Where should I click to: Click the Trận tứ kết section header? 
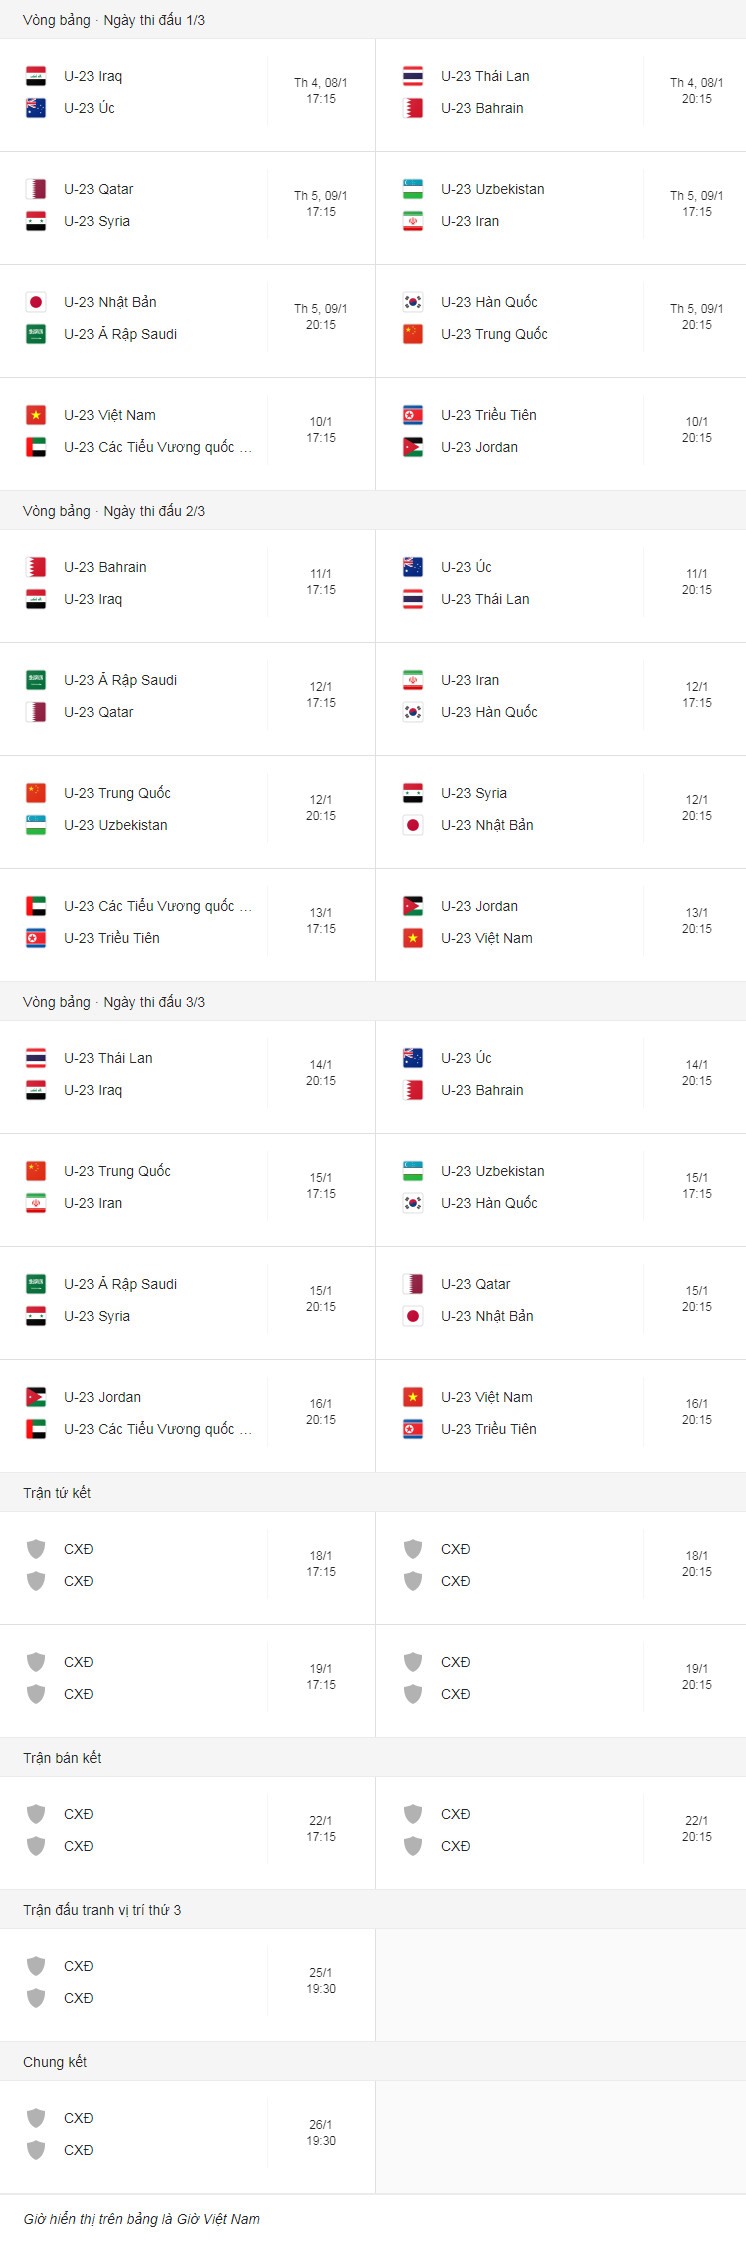pyautogui.click(x=57, y=1493)
